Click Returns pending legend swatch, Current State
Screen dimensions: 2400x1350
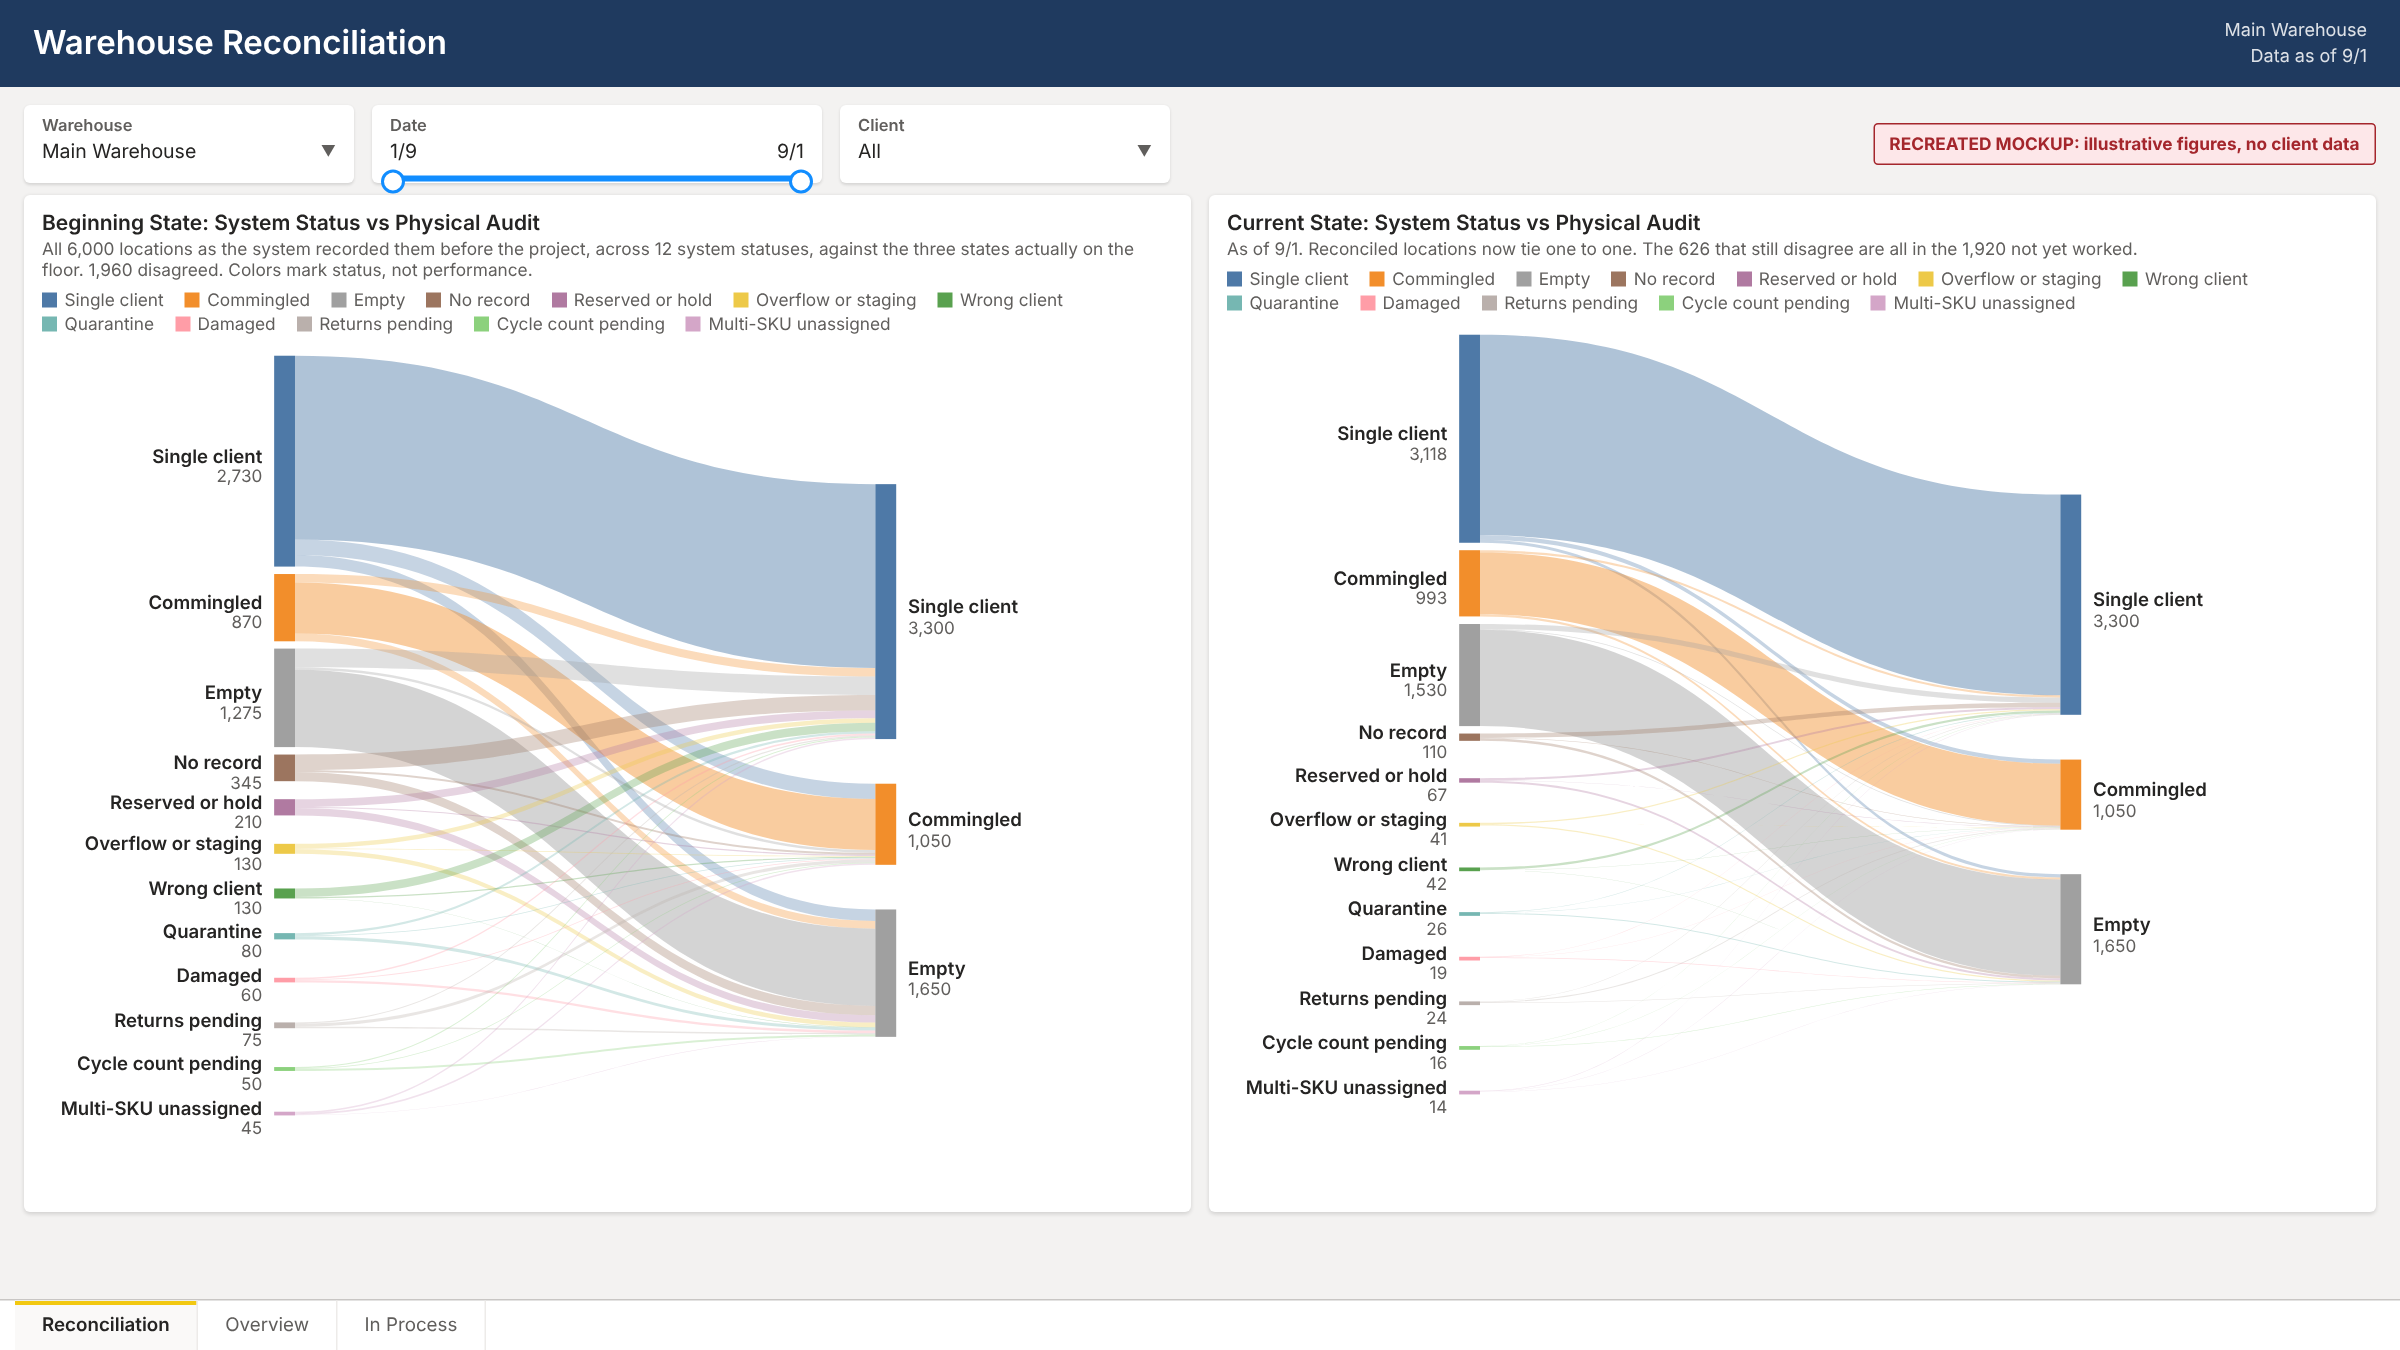click(x=1489, y=303)
